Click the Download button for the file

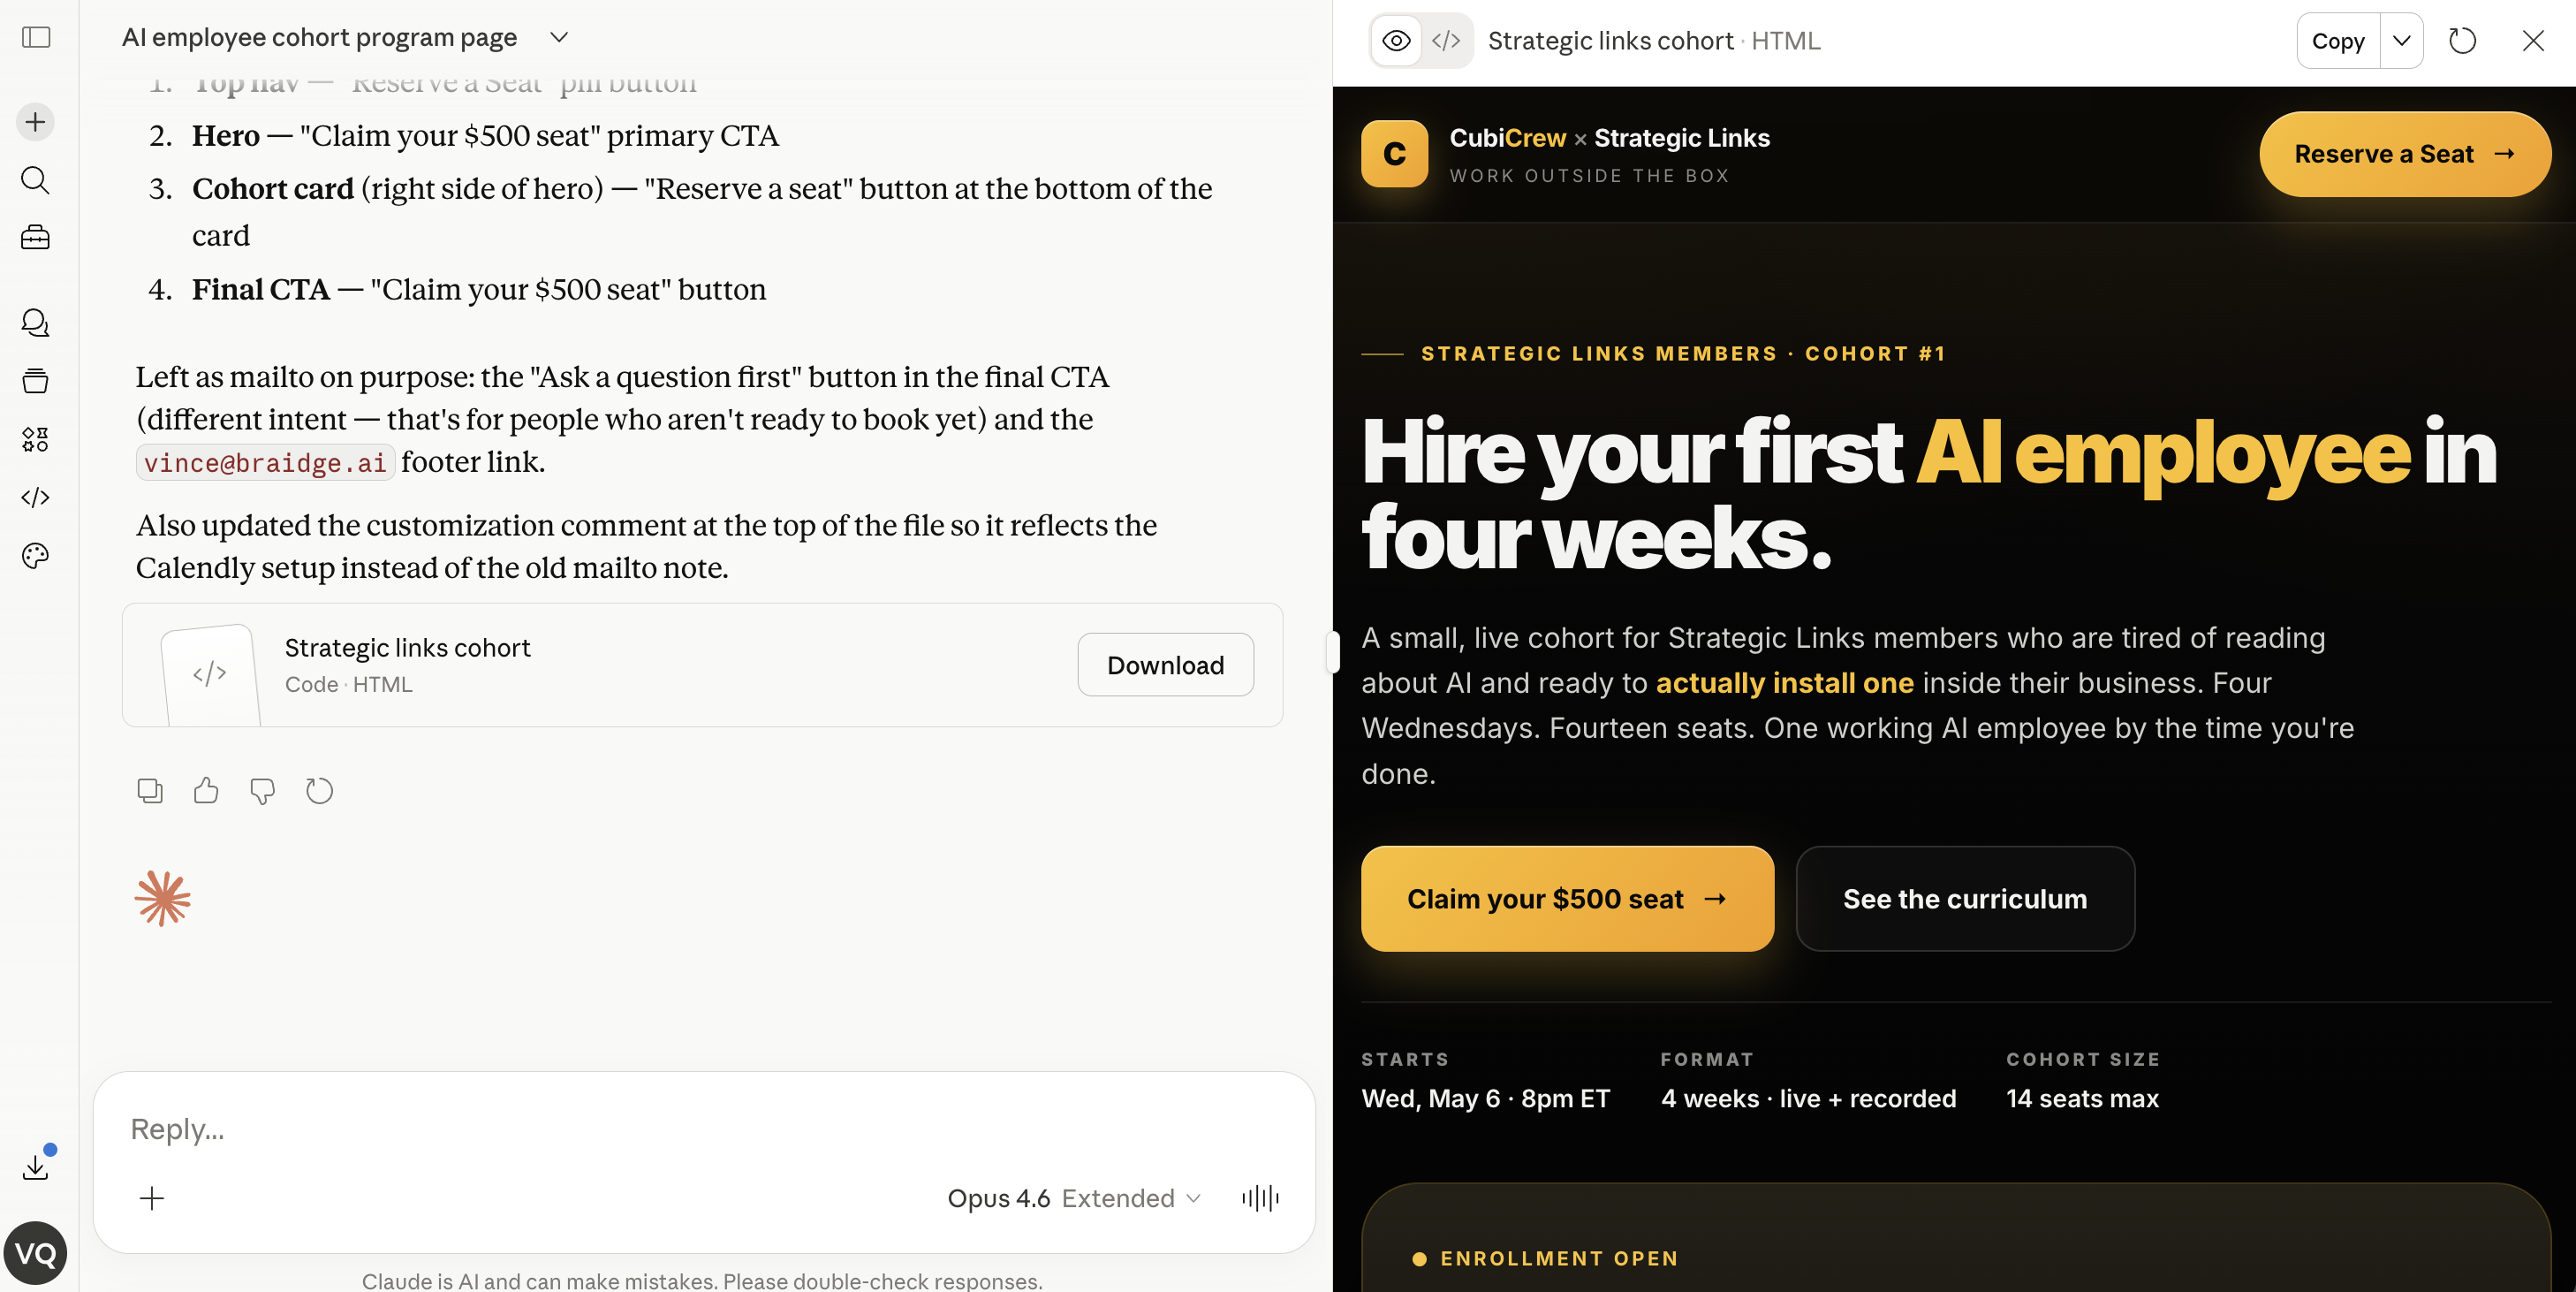[1165, 665]
